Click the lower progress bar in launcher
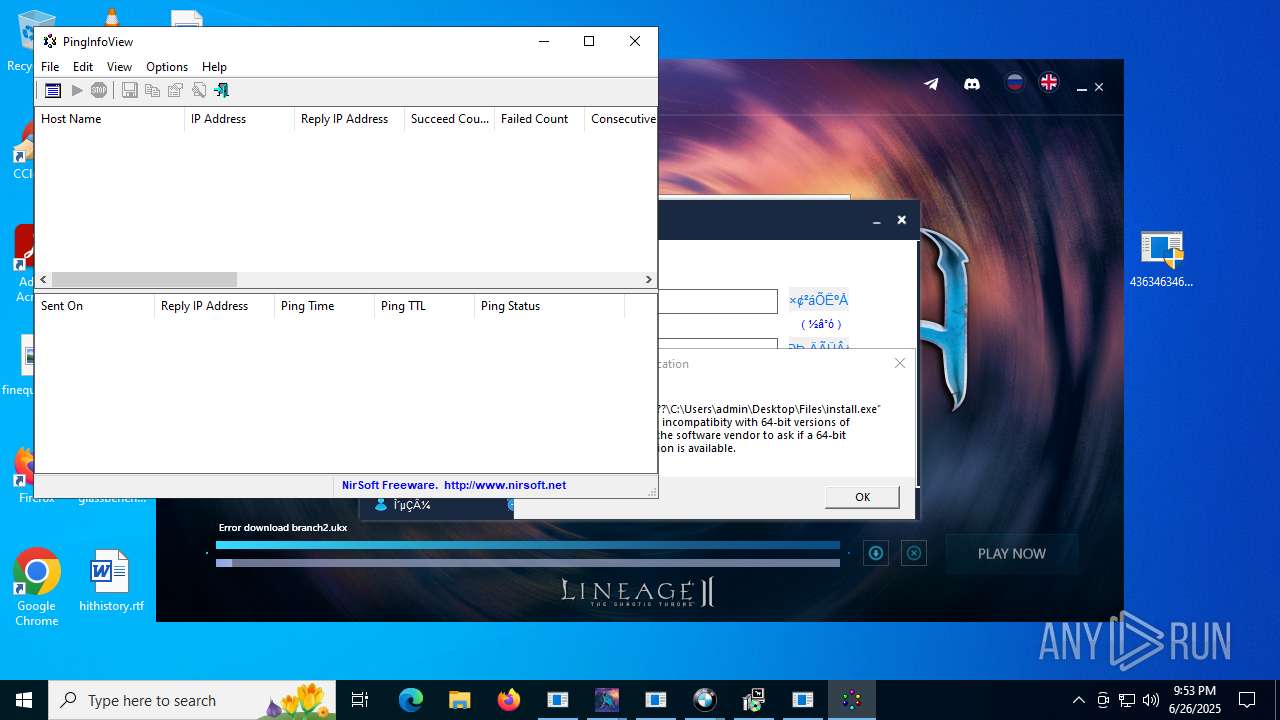 [528, 563]
